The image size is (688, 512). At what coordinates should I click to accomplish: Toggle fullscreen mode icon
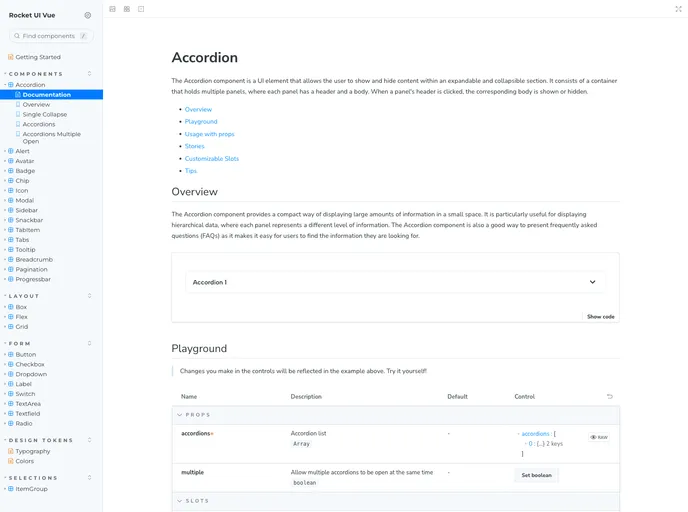click(678, 9)
